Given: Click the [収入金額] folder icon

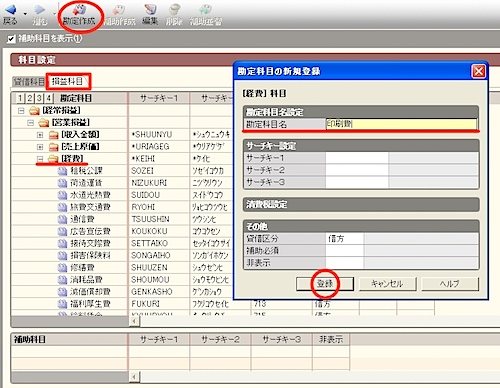Looking at the screenshot, I should coord(53,135).
